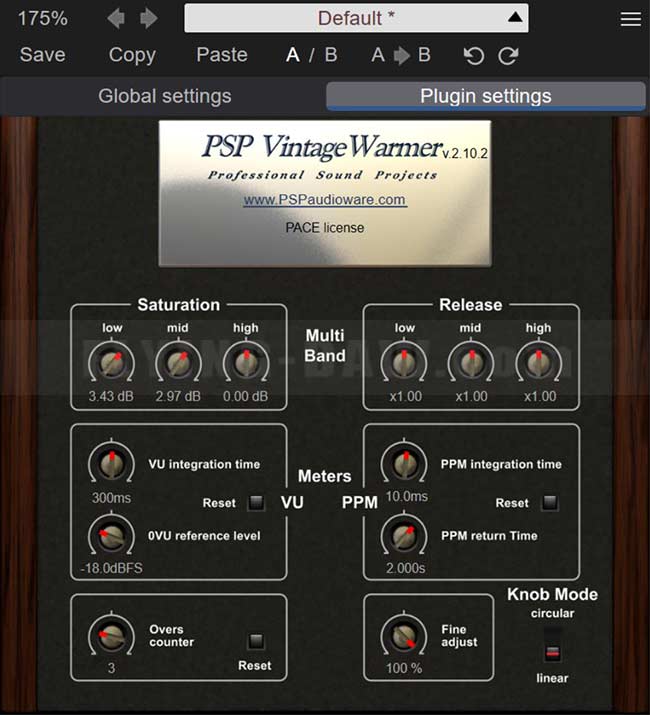Click the 2.000s PPM return value
This screenshot has height=715, width=650.
406,568
